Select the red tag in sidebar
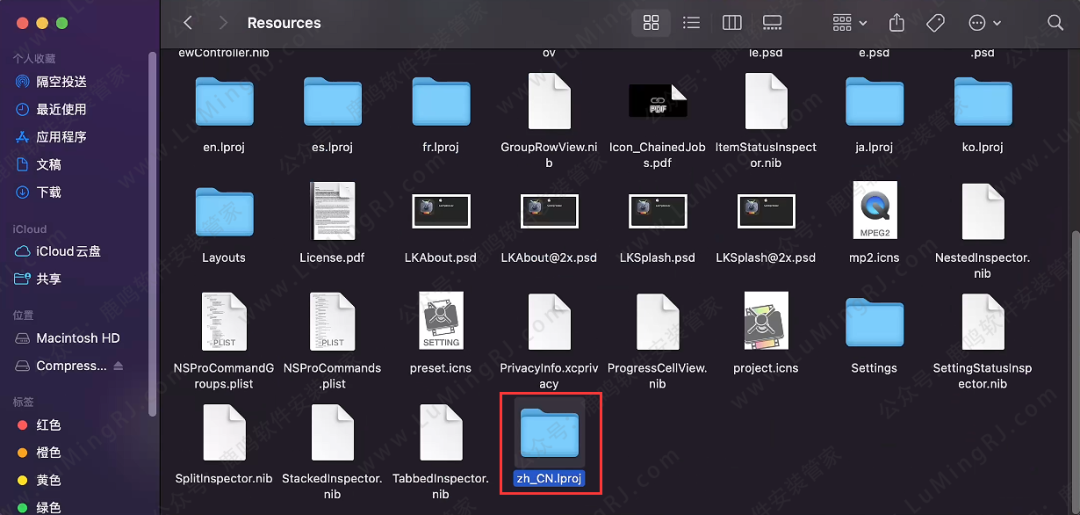 pyautogui.click(x=49, y=425)
